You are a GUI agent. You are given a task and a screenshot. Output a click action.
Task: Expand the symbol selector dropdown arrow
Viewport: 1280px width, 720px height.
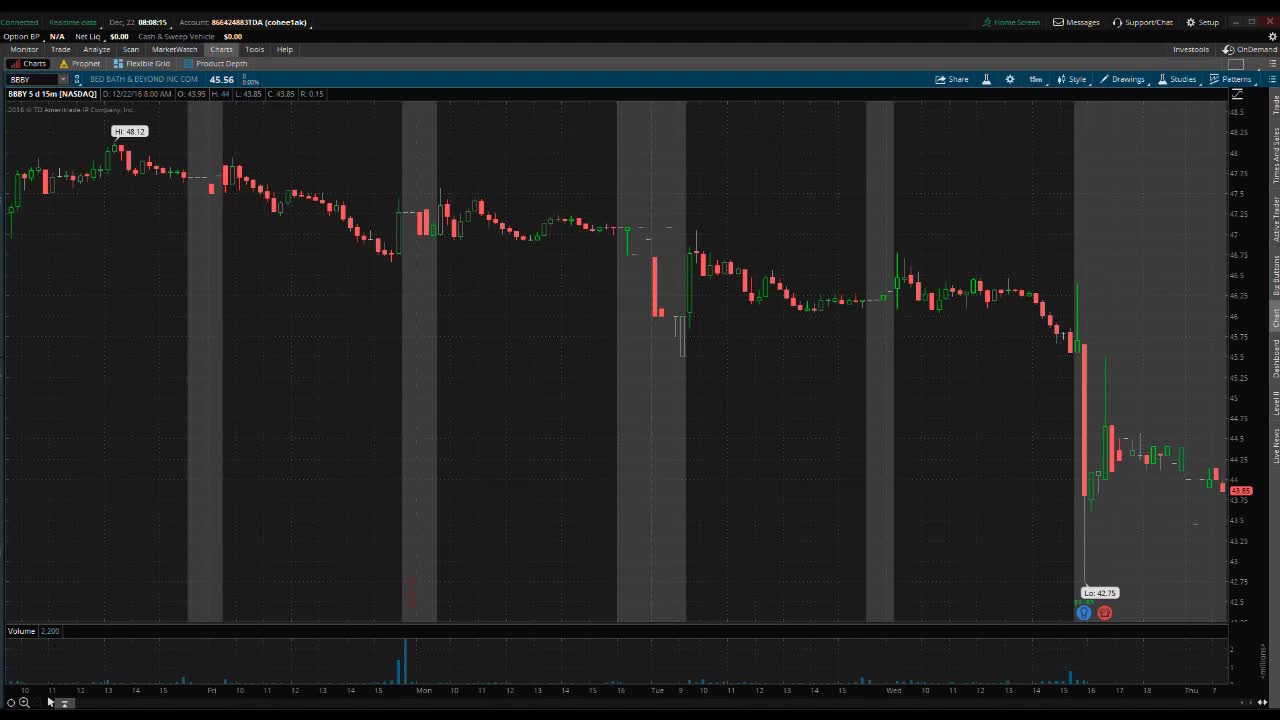point(63,79)
